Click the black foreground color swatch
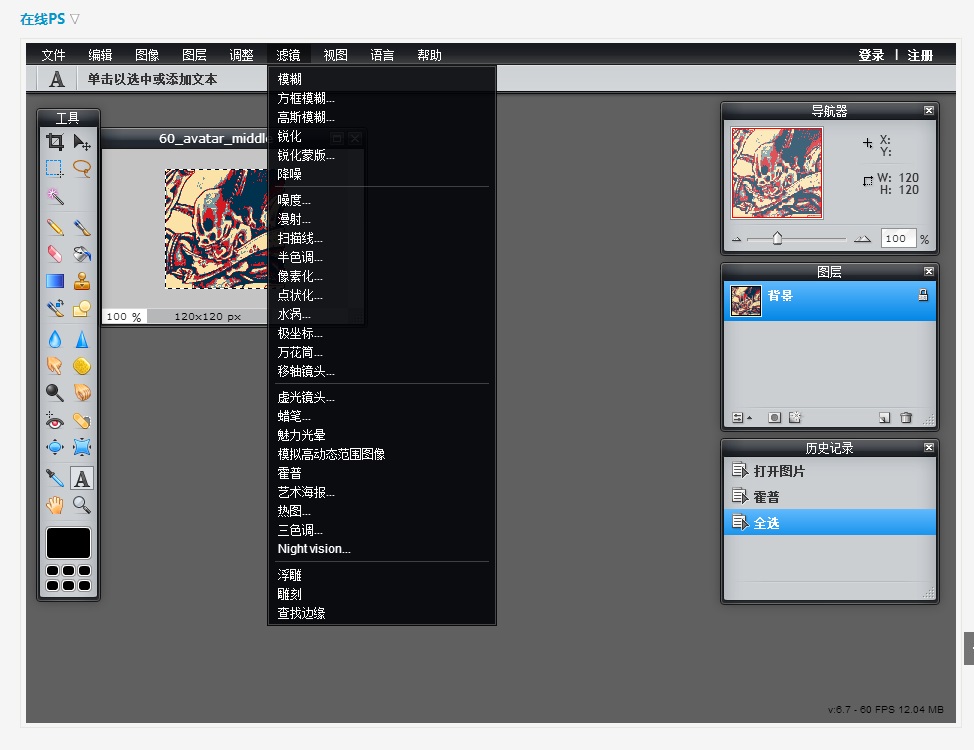Screen dimensions: 974x750 point(68,543)
